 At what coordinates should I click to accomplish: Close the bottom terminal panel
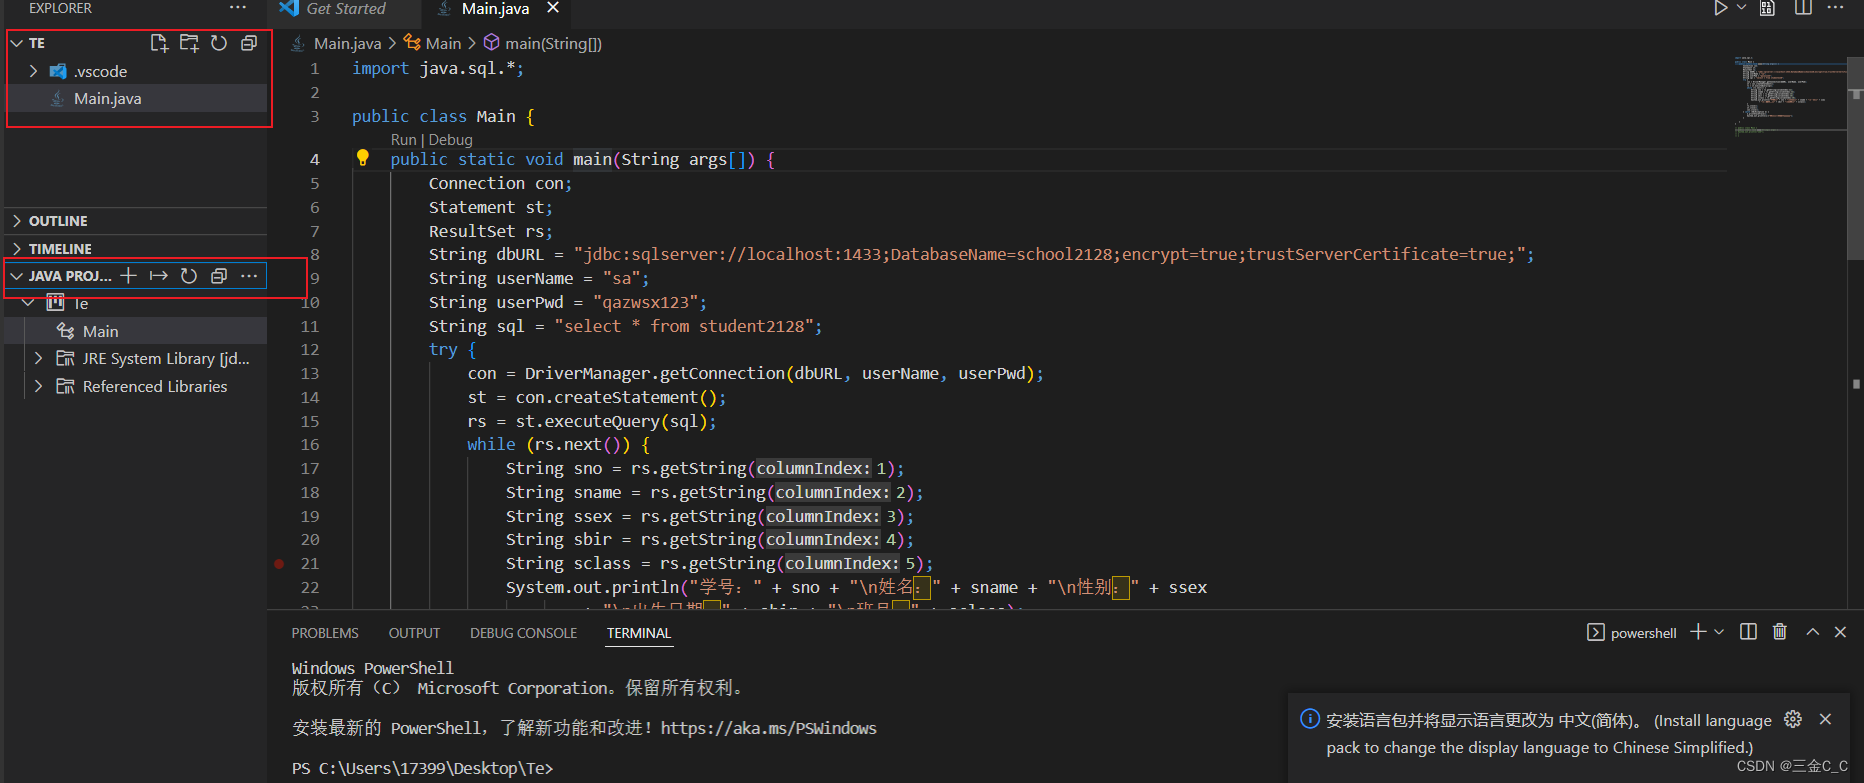pos(1840,632)
